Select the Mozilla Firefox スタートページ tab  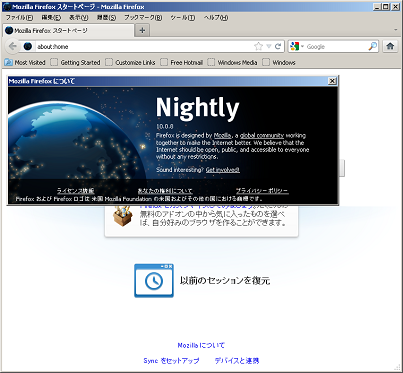(68, 30)
